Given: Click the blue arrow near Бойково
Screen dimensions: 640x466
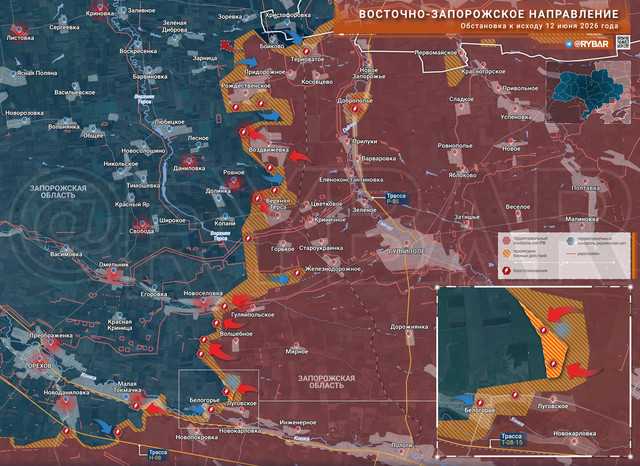Looking at the screenshot, I should pos(293,37).
